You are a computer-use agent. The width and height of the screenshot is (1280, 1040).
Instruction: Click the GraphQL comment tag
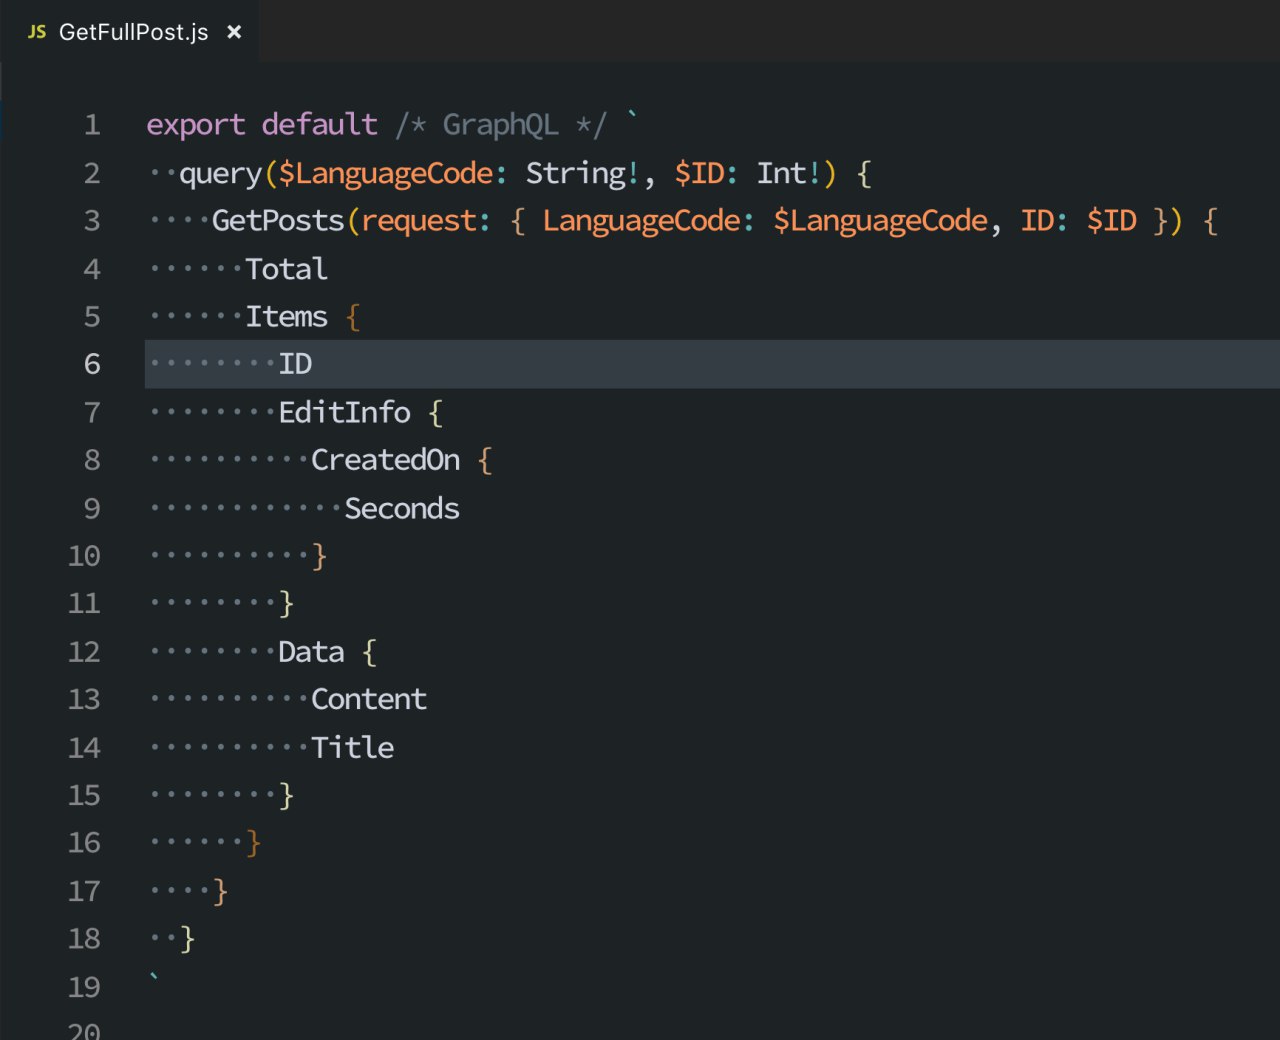[x=501, y=125]
